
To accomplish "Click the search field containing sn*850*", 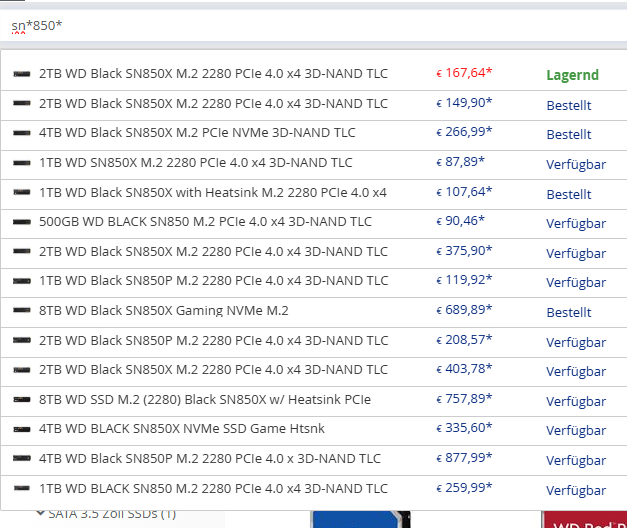I will coord(314,26).
